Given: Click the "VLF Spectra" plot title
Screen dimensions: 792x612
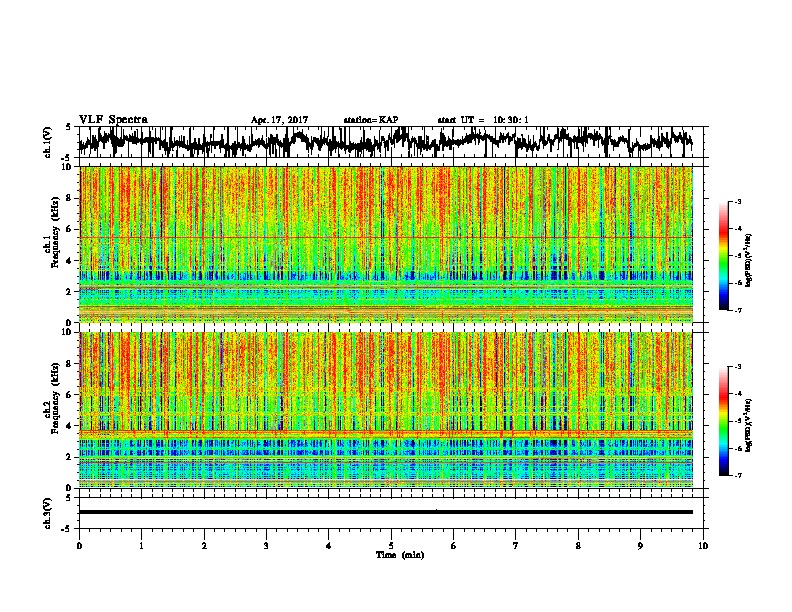Looking at the screenshot, I should click(113, 120).
